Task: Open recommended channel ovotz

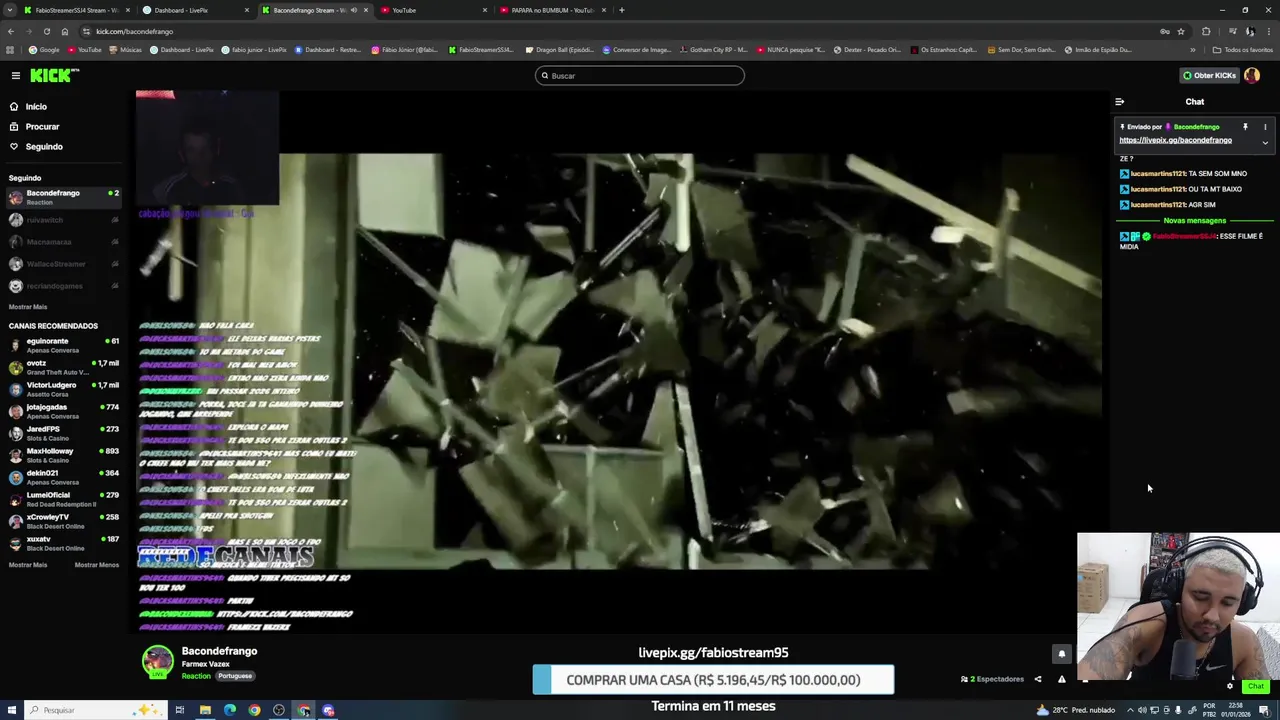Action: coord(62,367)
